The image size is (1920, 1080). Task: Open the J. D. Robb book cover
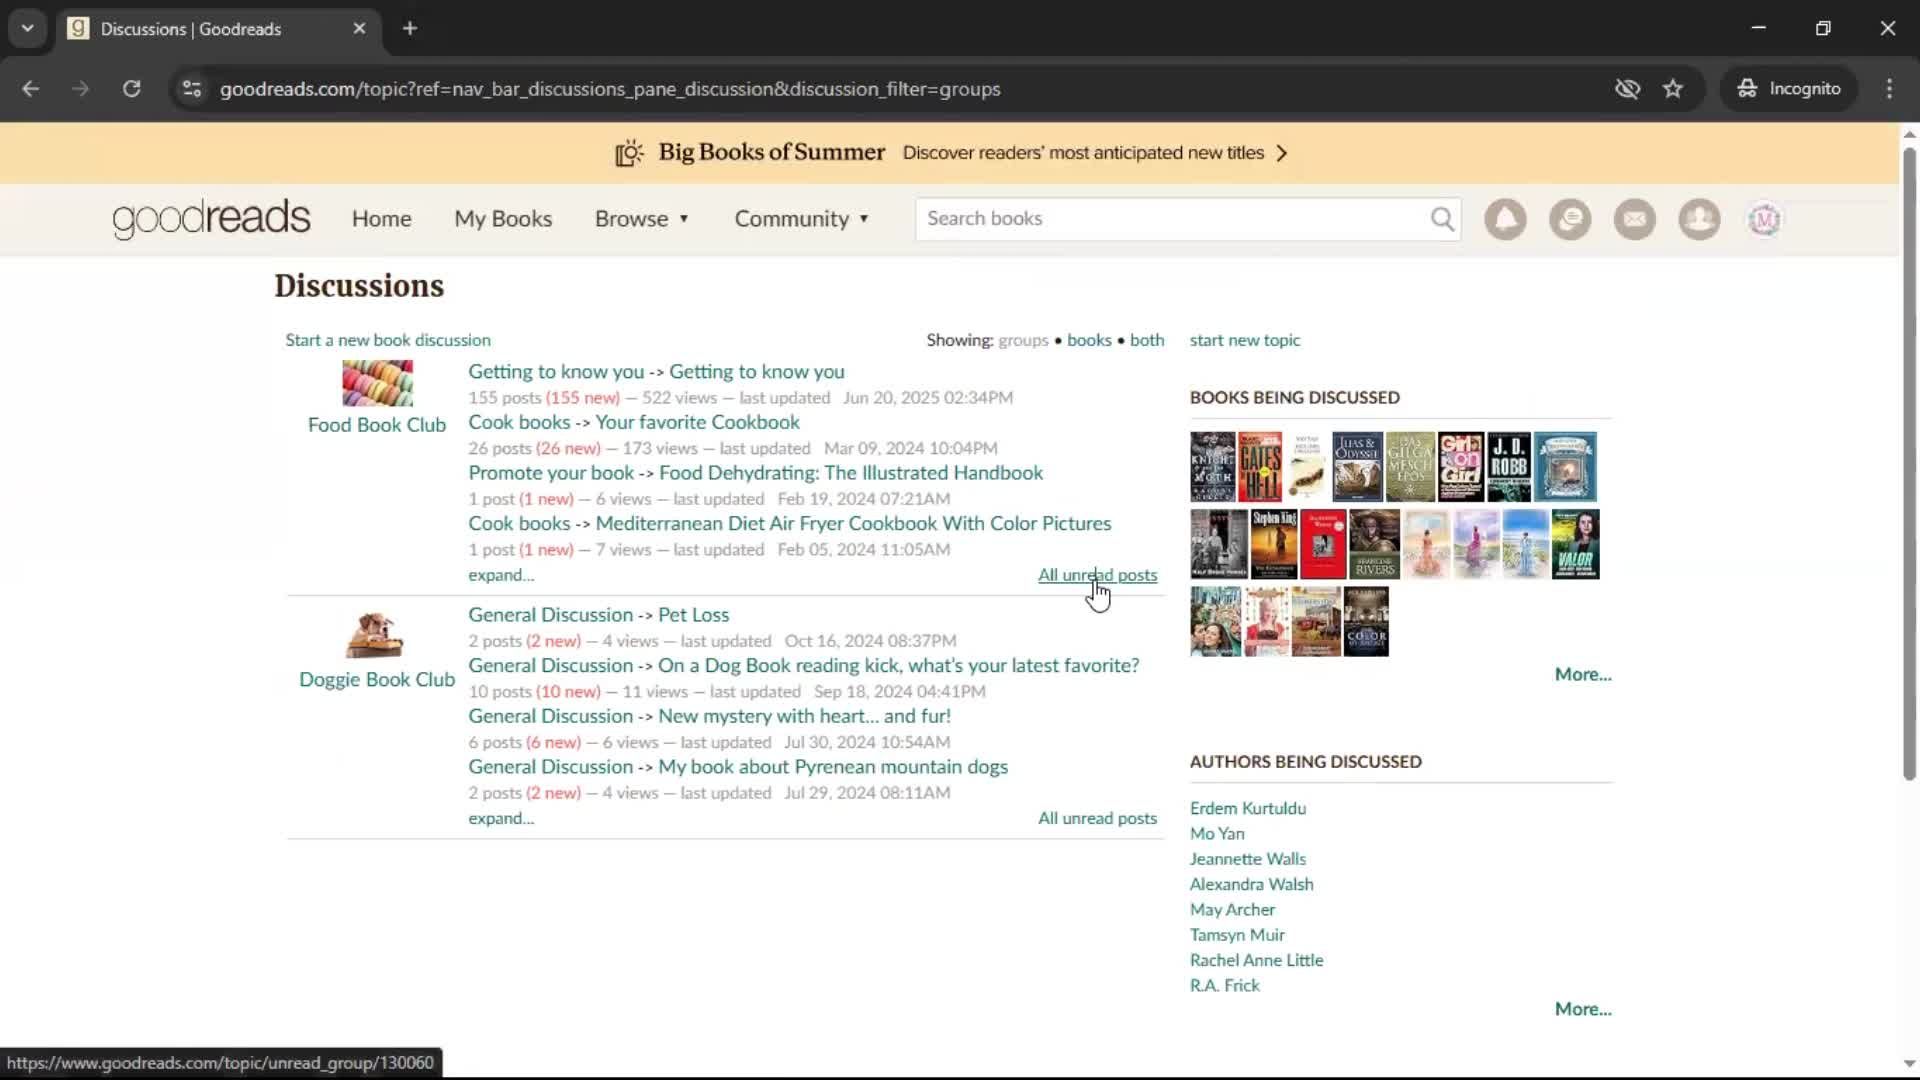tap(1509, 467)
